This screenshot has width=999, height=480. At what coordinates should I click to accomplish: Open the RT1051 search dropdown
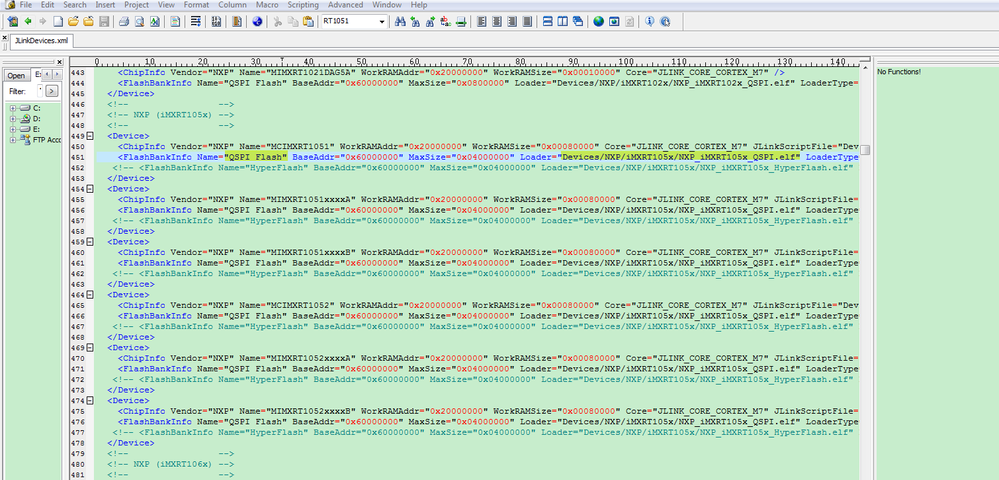point(382,22)
